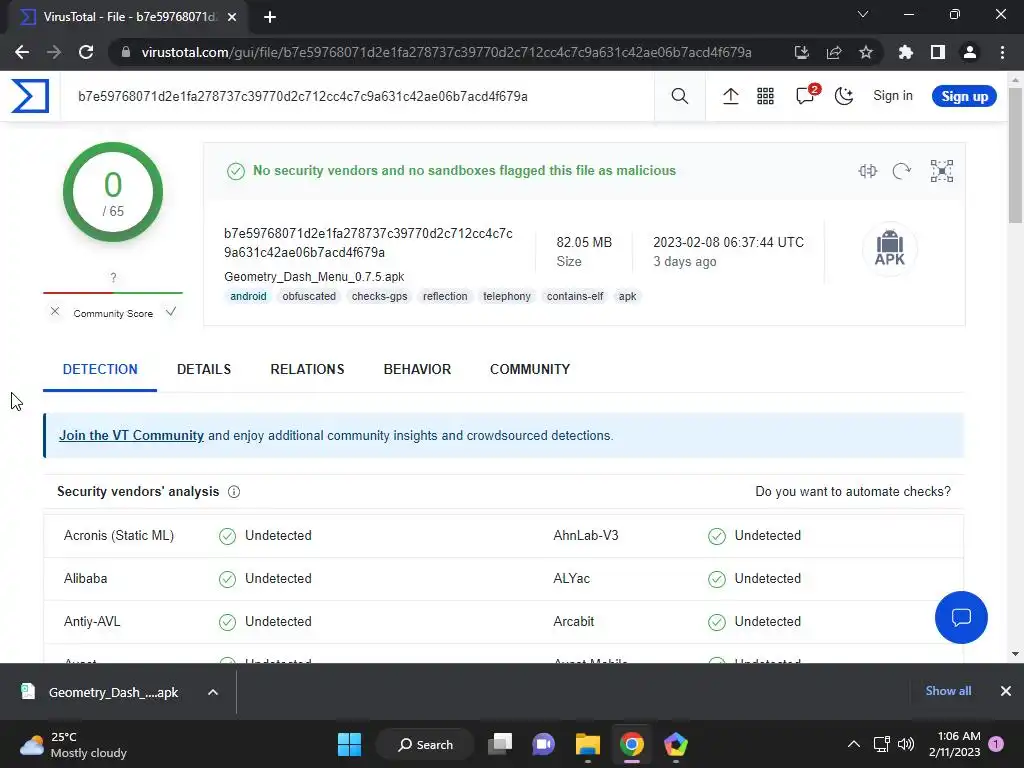Image resolution: width=1024 pixels, height=768 pixels.
Task: Vote negative with community score X
Action: [x=55, y=312]
